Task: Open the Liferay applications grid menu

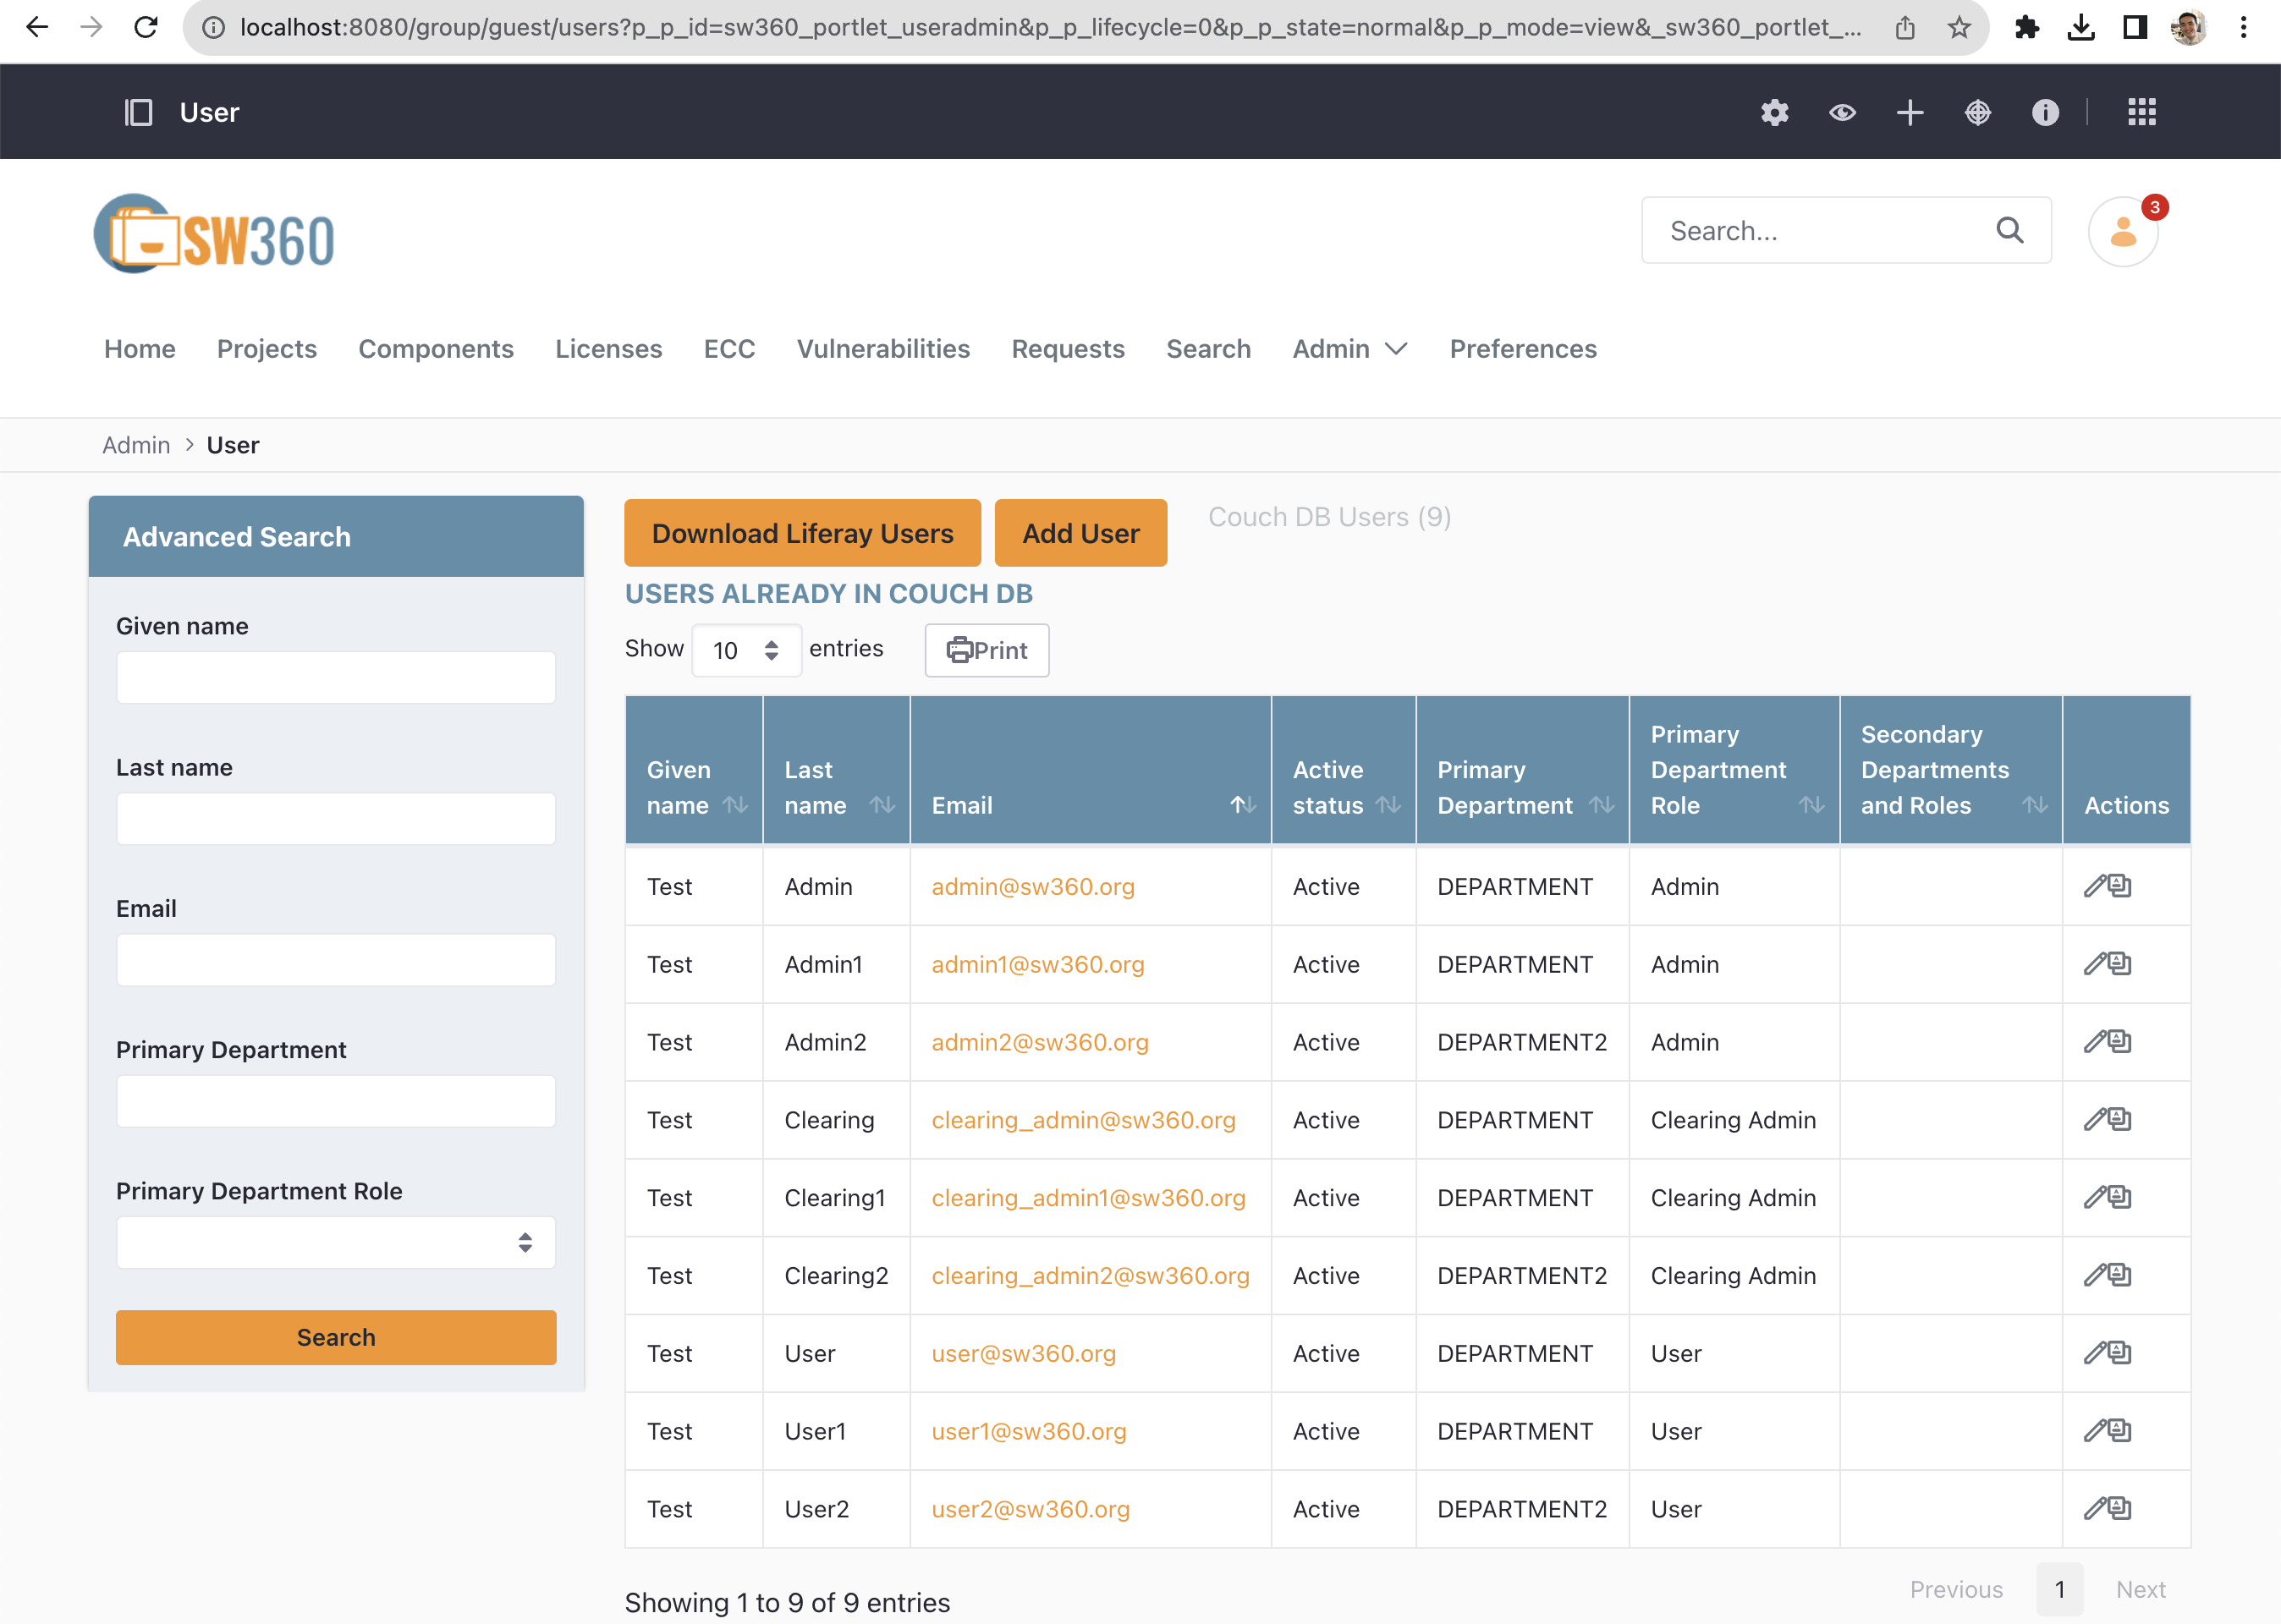Action: tap(2141, 112)
